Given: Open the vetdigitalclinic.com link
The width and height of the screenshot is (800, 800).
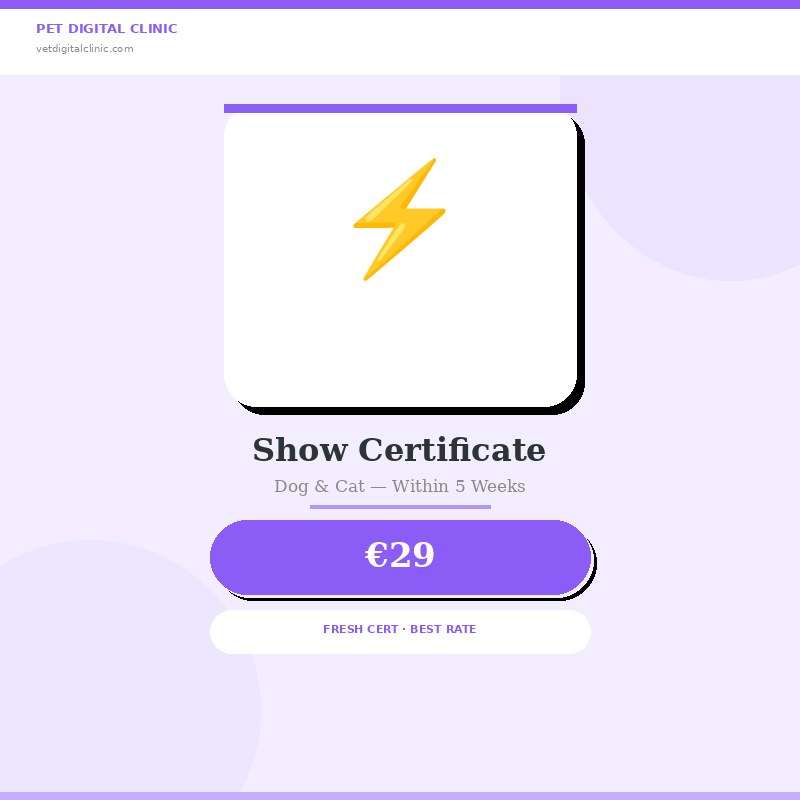Looking at the screenshot, I should [85, 49].
